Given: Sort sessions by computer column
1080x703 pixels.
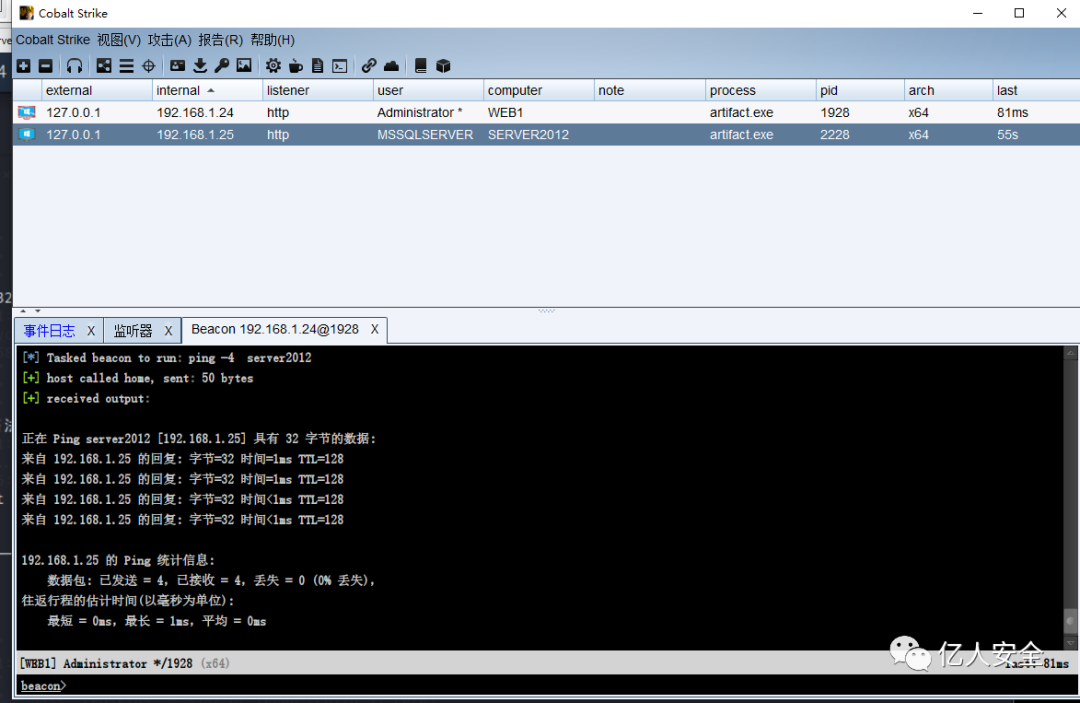Looking at the screenshot, I should coord(539,90).
